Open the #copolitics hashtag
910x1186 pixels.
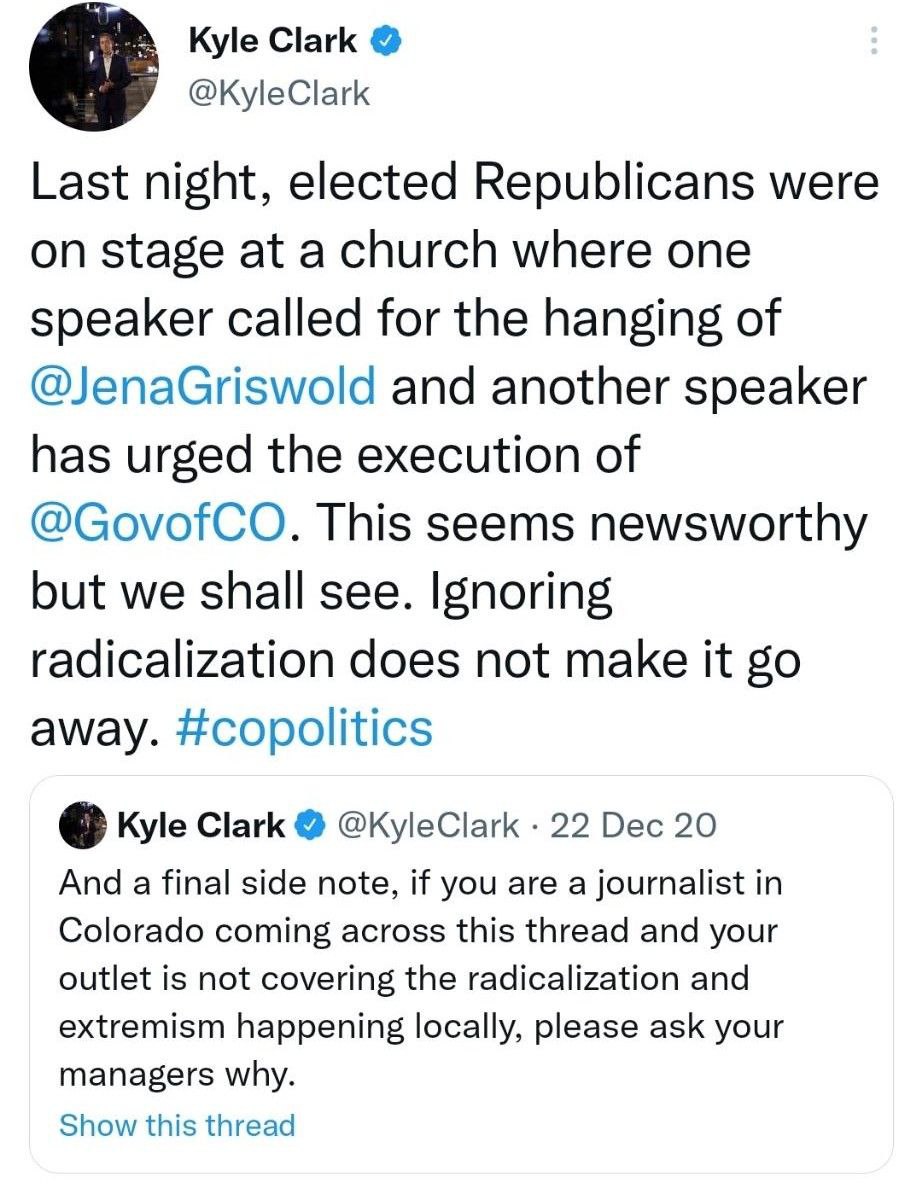304,729
